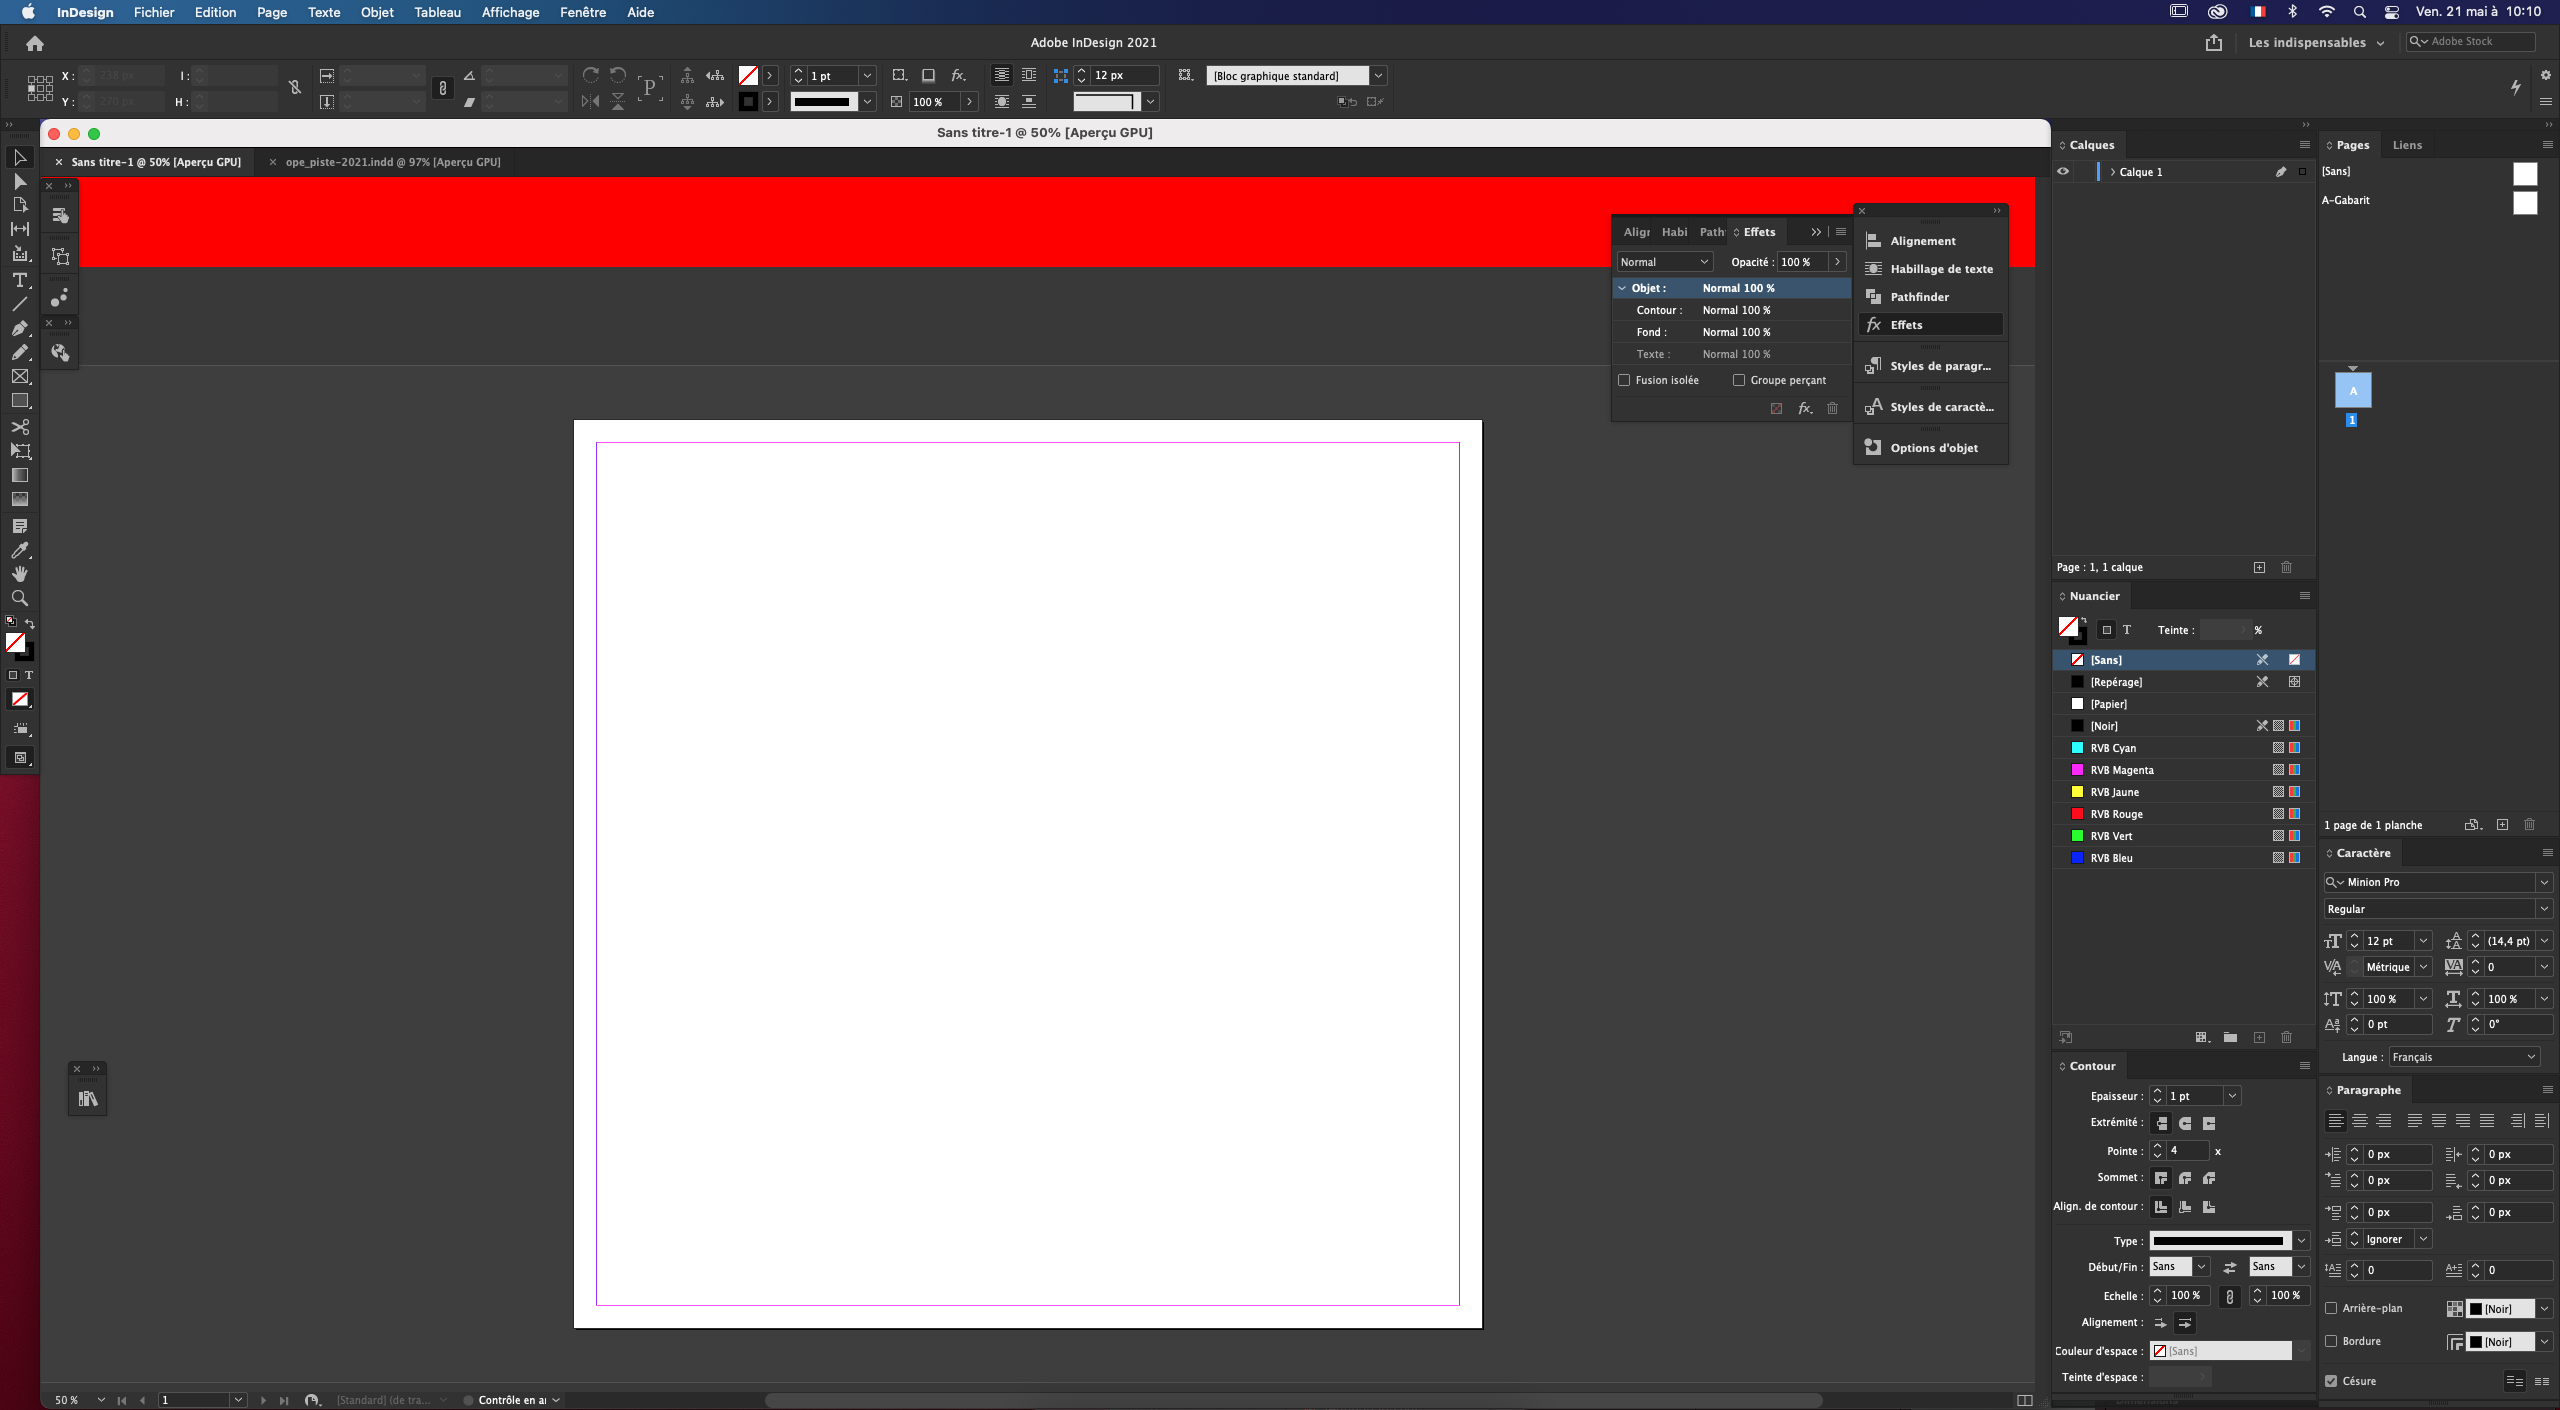Click Options d'objet in the context menu
This screenshot has height=1410, width=2560.
coord(1933,447)
